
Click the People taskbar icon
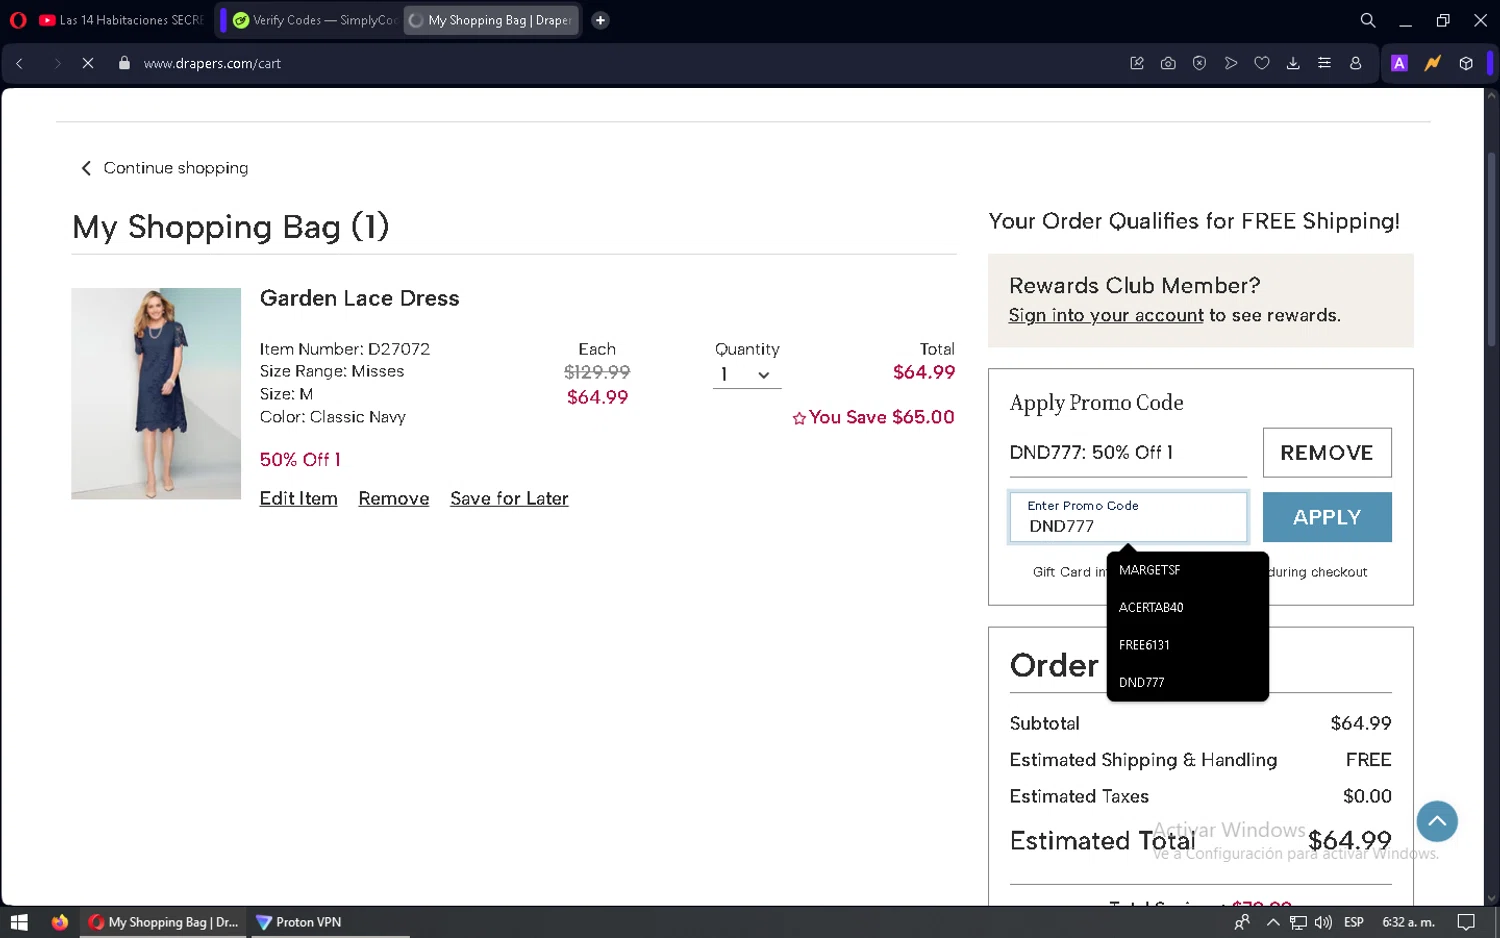point(1242,922)
